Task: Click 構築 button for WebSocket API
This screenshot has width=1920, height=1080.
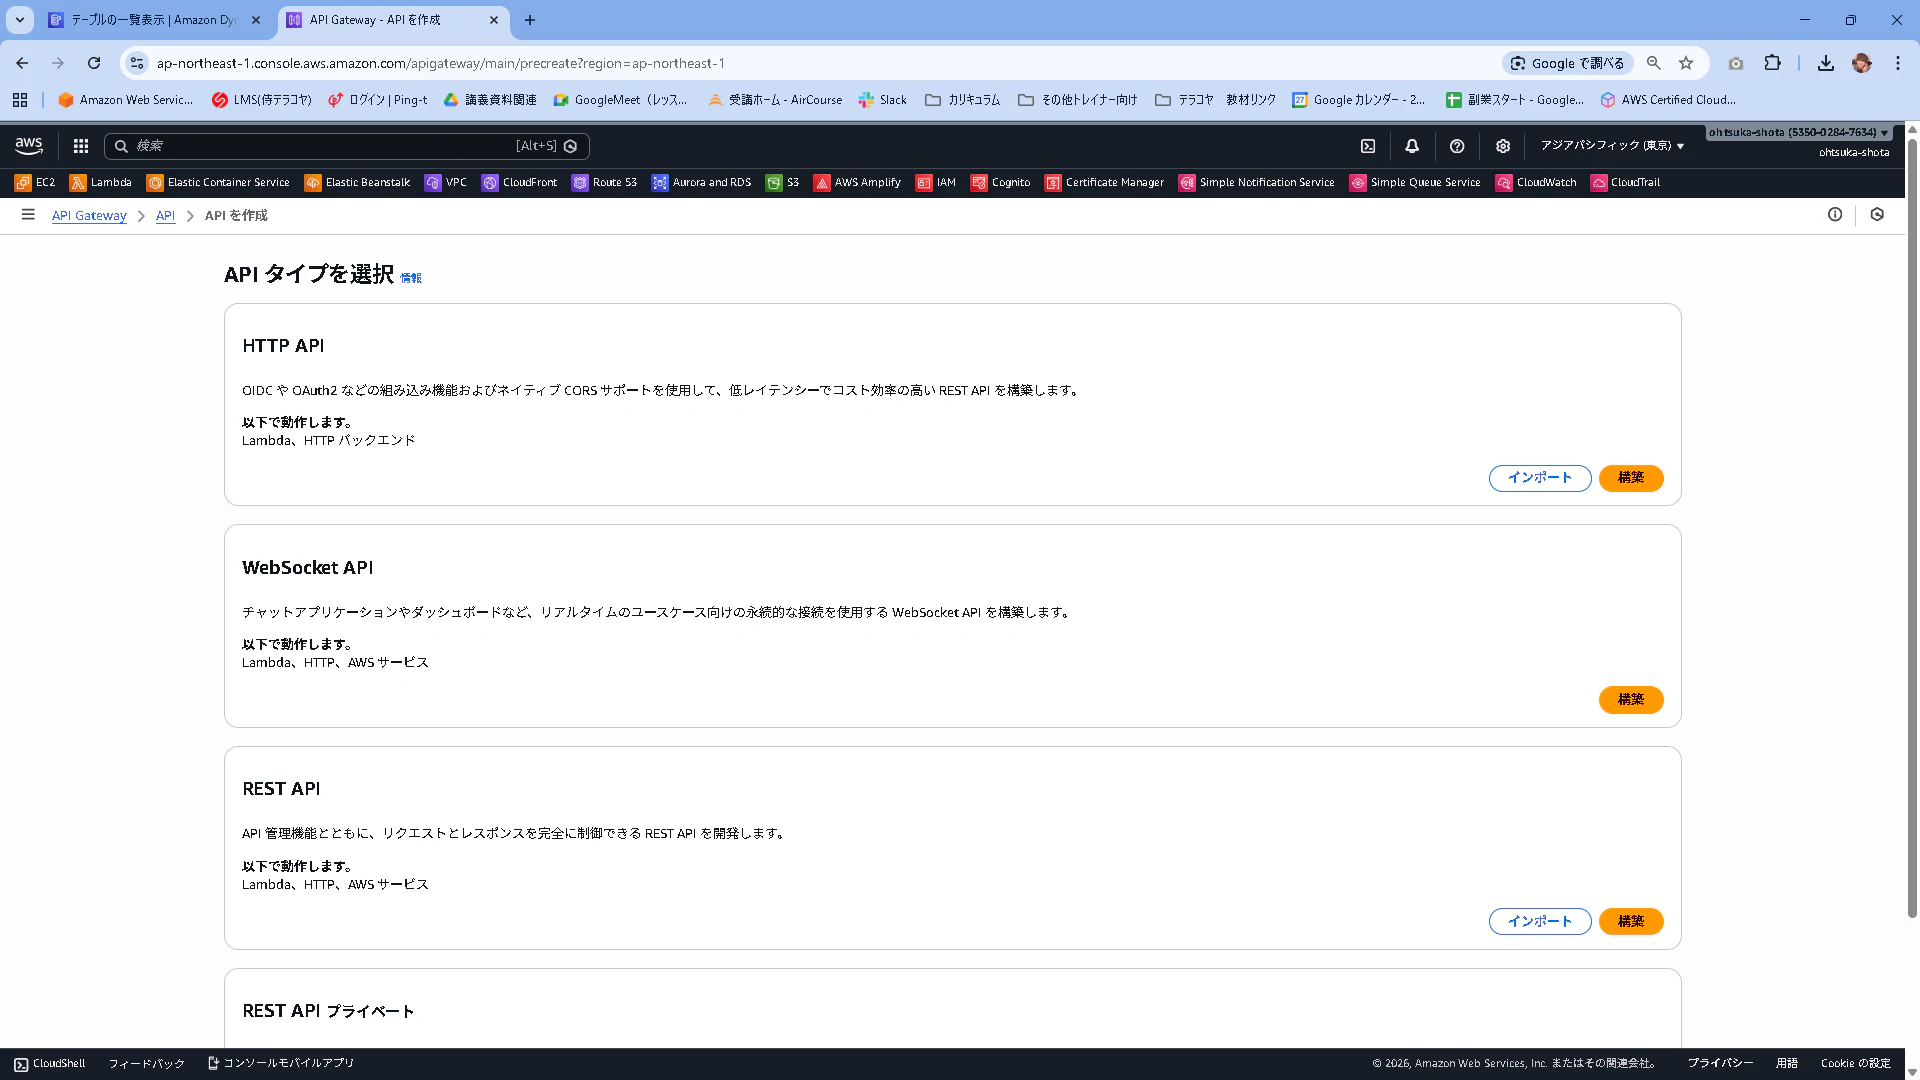Action: [x=1631, y=700]
